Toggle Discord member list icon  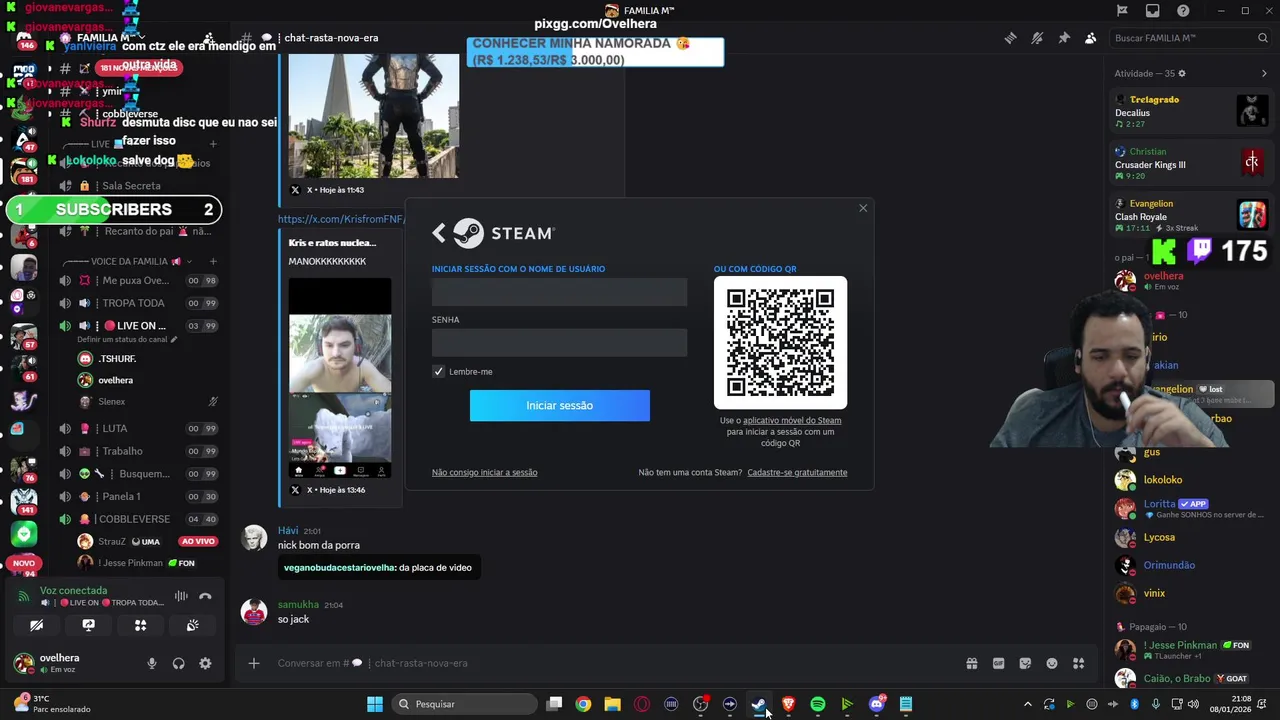click(x=1090, y=38)
